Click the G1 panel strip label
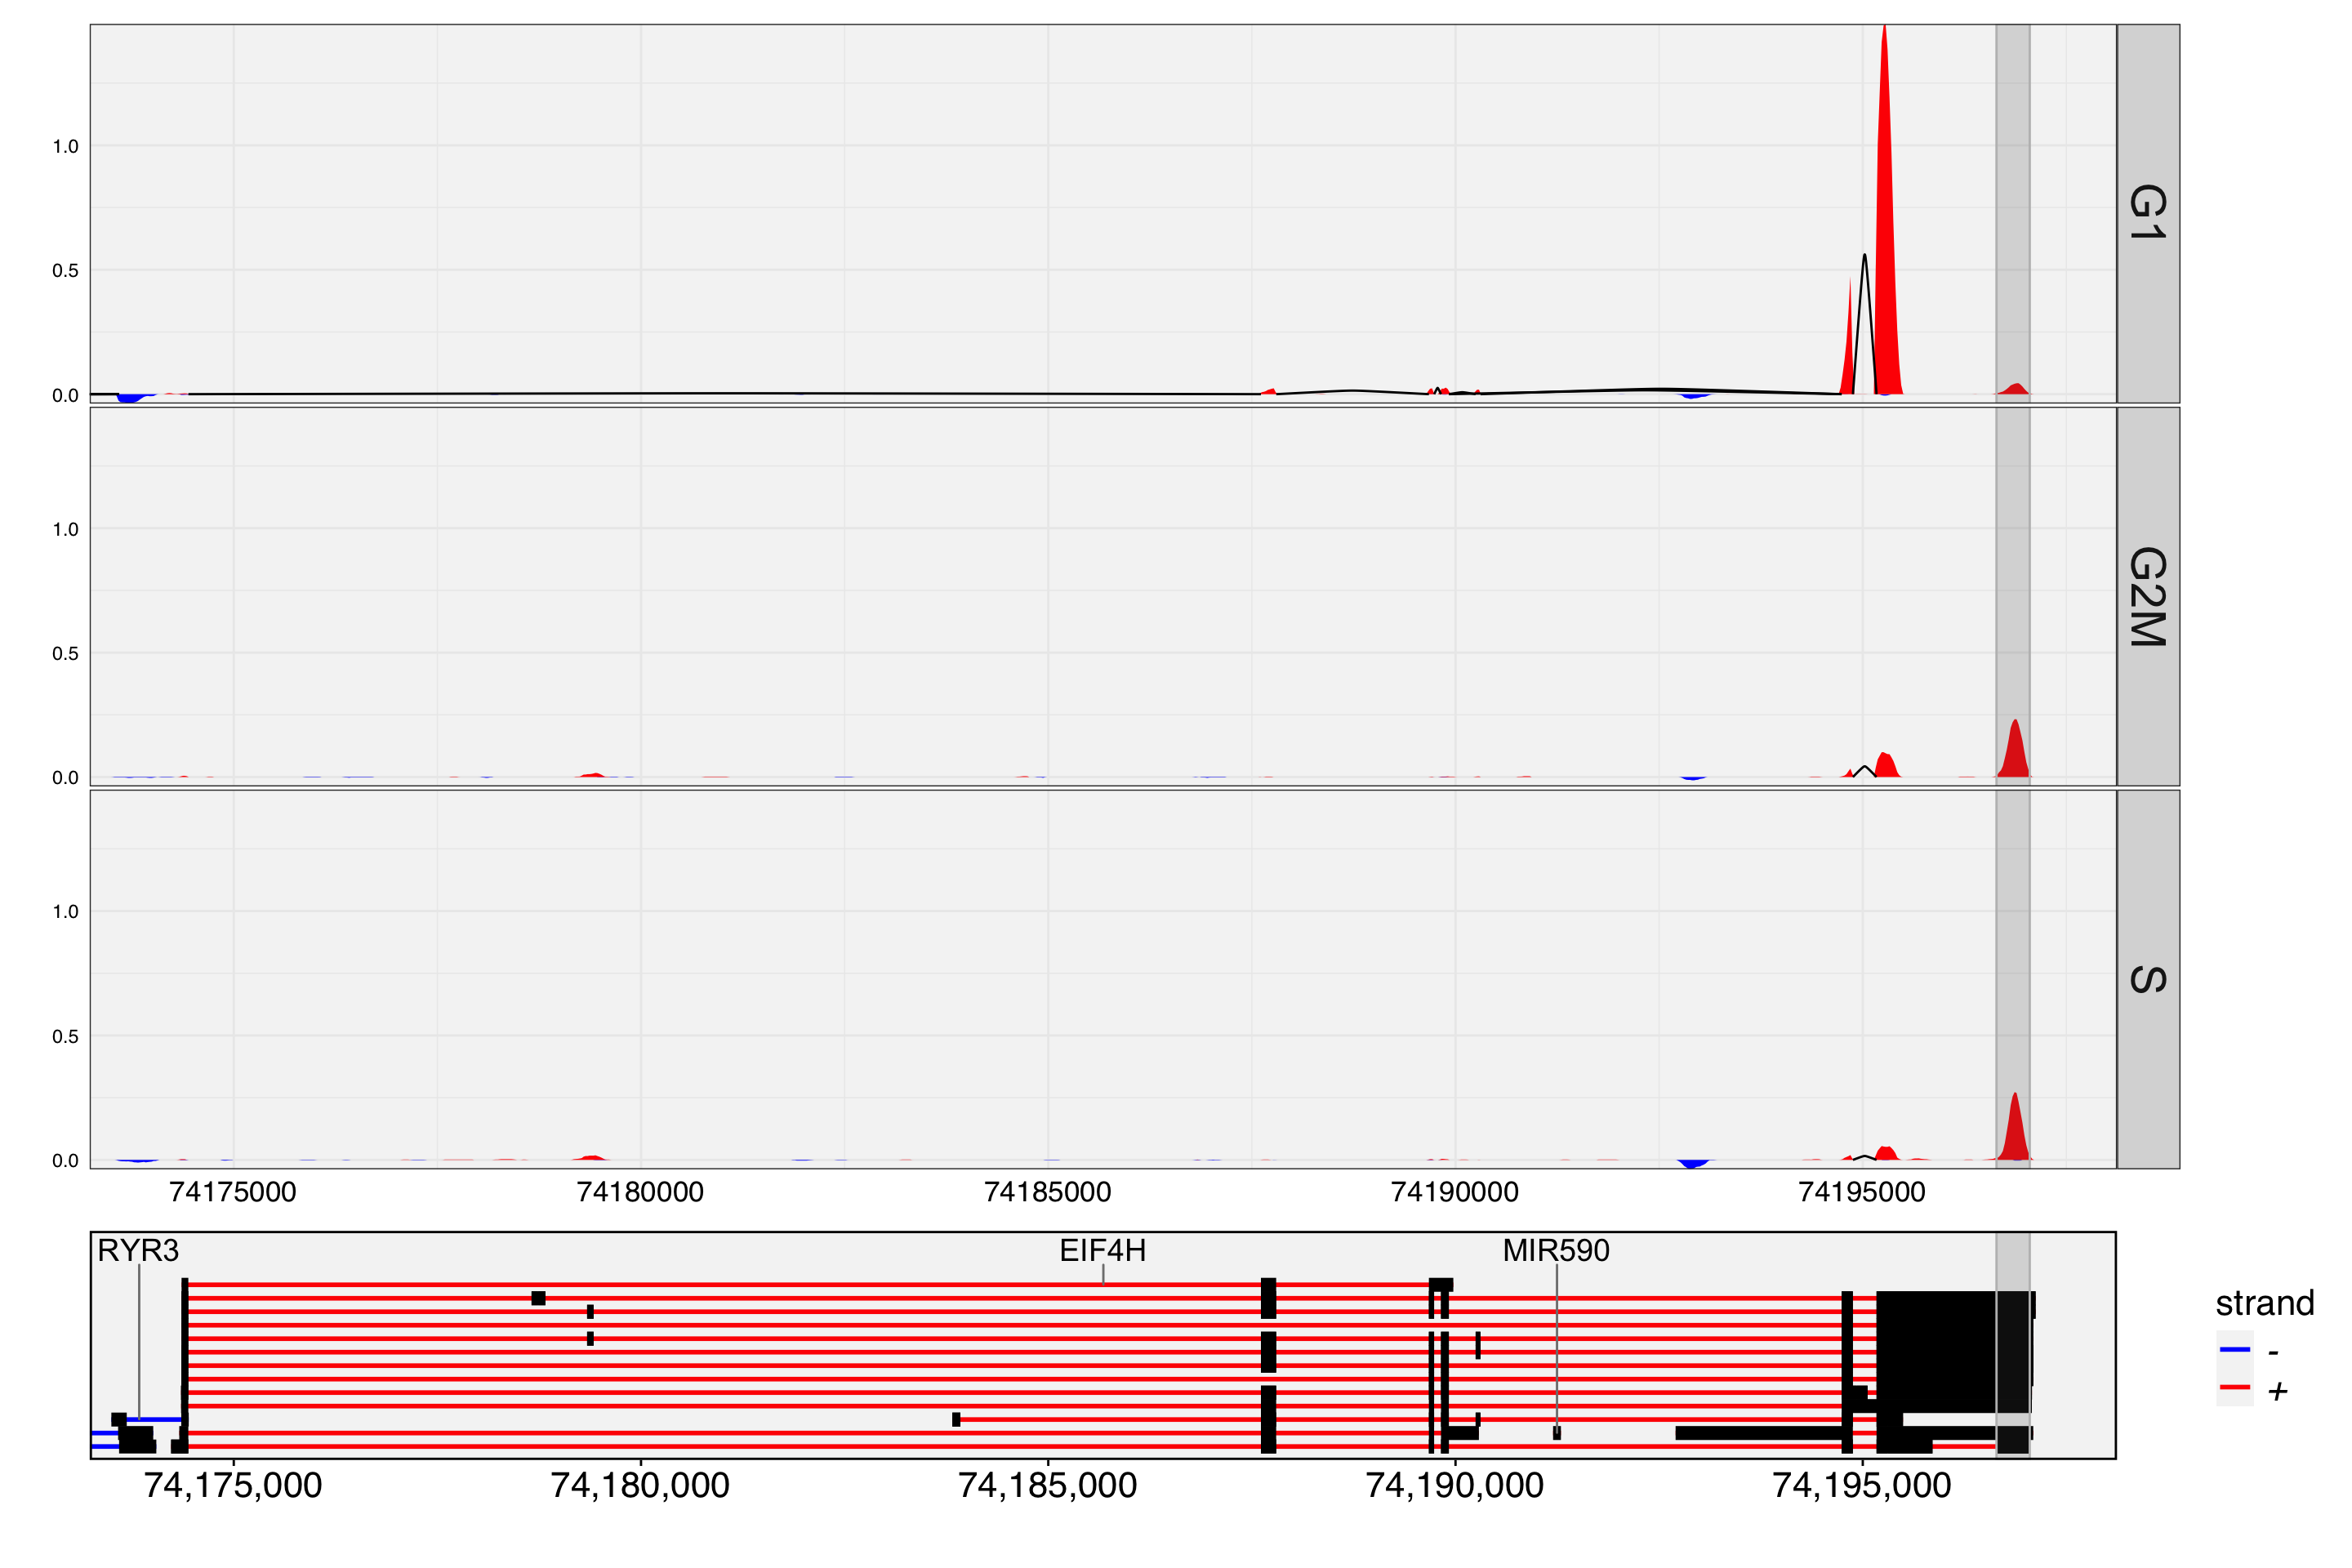2352x1568 pixels. [x=2147, y=212]
